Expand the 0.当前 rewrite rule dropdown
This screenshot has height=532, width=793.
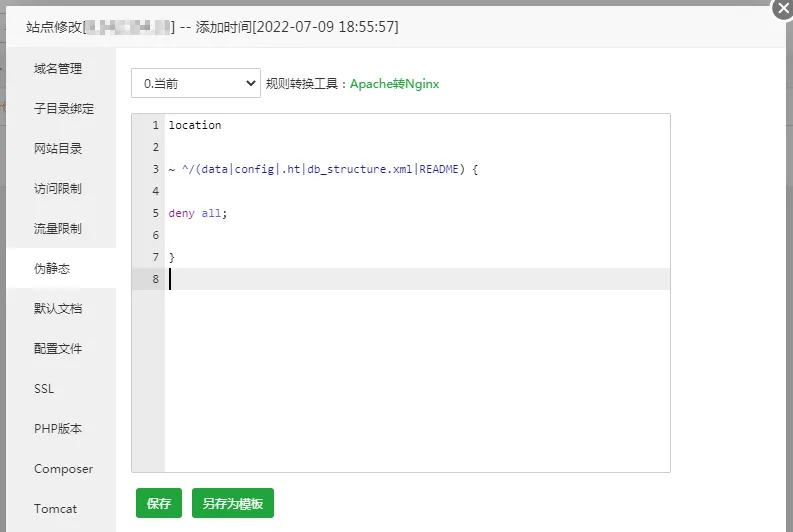click(196, 84)
